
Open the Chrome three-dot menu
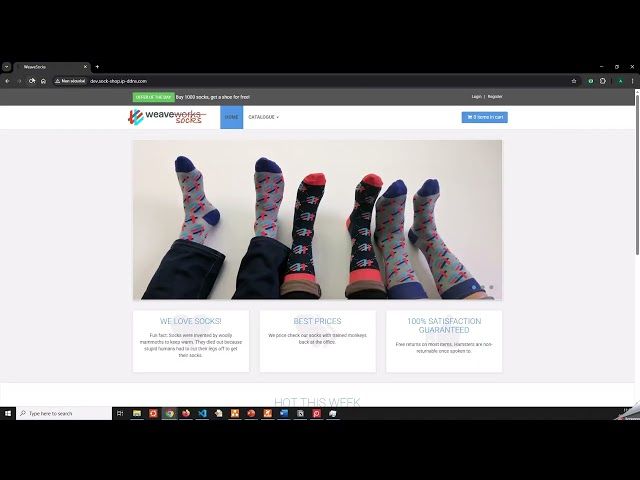632,81
